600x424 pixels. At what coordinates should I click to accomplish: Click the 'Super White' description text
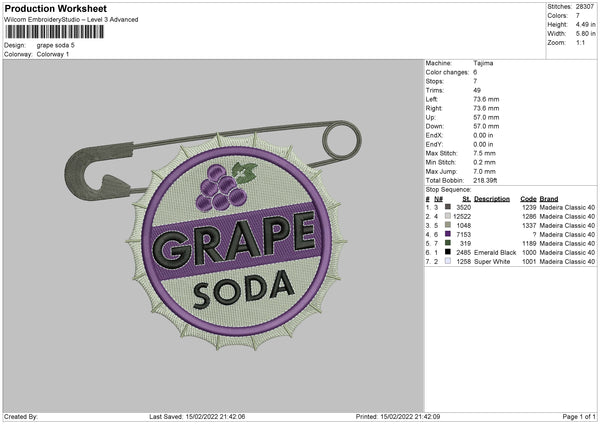[x=492, y=262]
